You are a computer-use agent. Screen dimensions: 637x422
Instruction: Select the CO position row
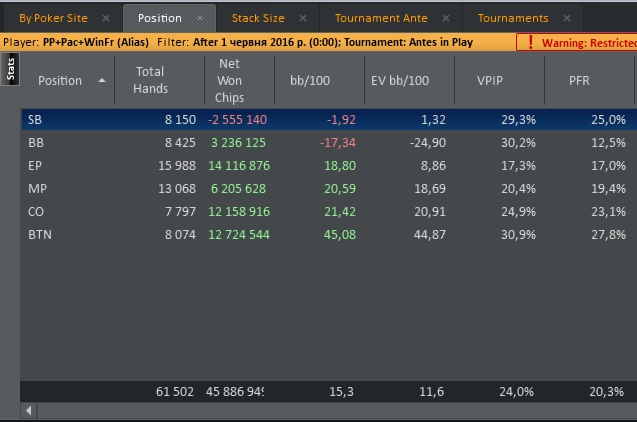(x=329, y=212)
